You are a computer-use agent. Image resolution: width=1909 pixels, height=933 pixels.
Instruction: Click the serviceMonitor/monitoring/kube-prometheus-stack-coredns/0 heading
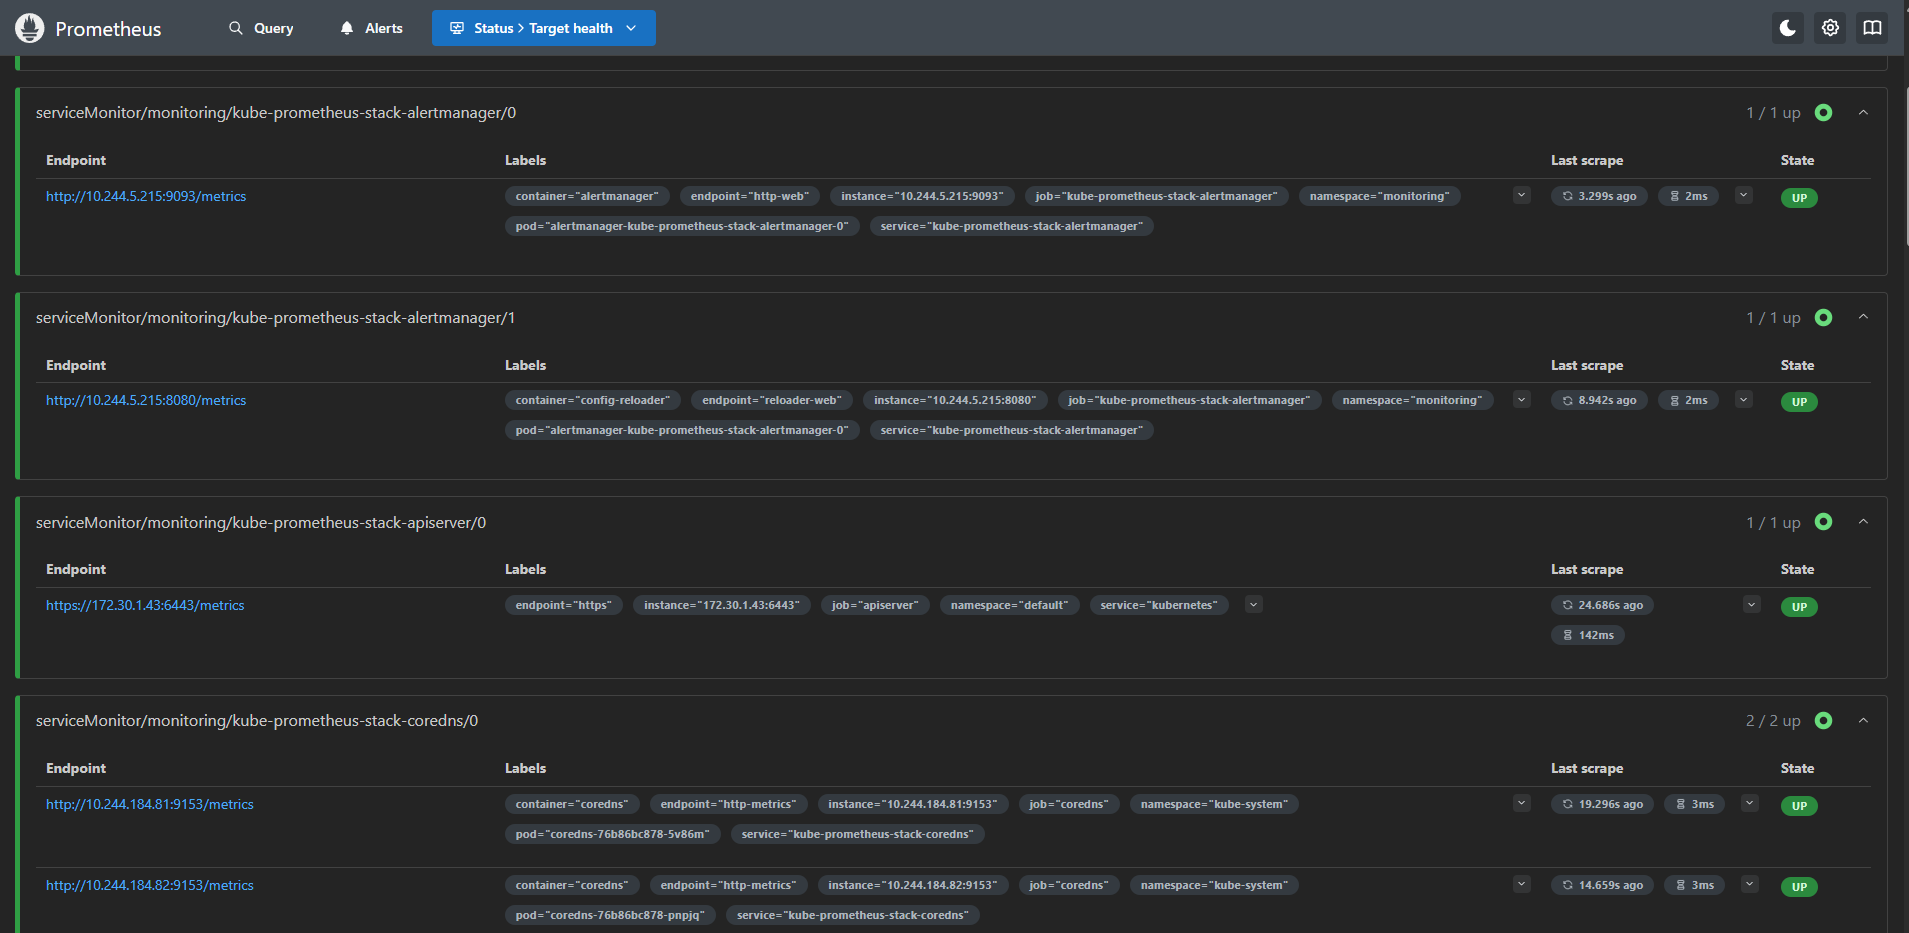point(257,721)
